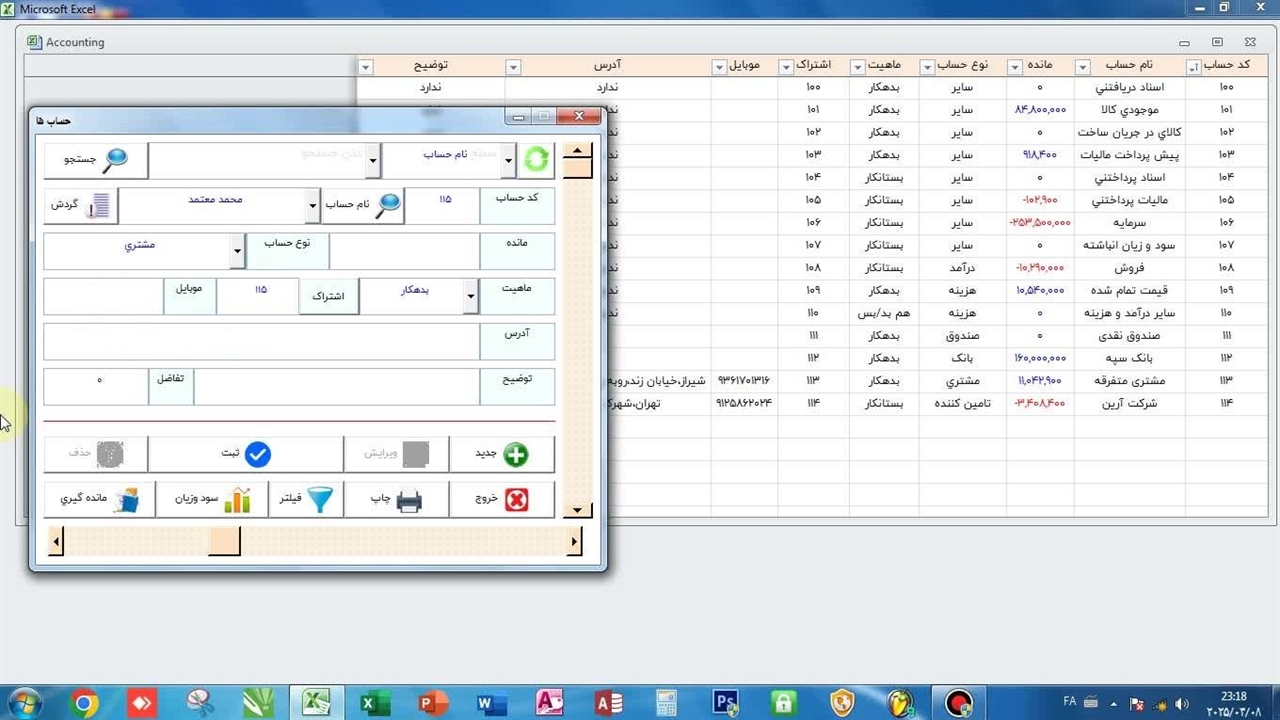The width and height of the screenshot is (1280, 720).
Task: Open the فیلتر funnel filter button
Action: [x=305, y=500]
